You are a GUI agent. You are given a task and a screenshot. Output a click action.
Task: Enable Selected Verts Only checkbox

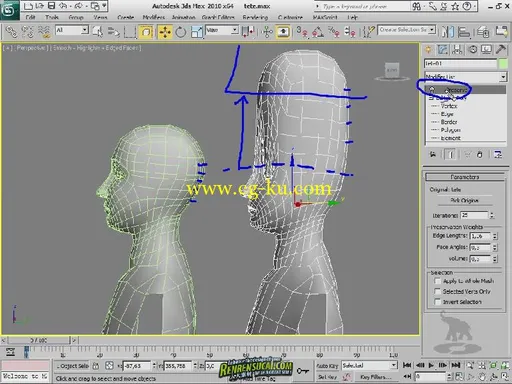click(437, 291)
